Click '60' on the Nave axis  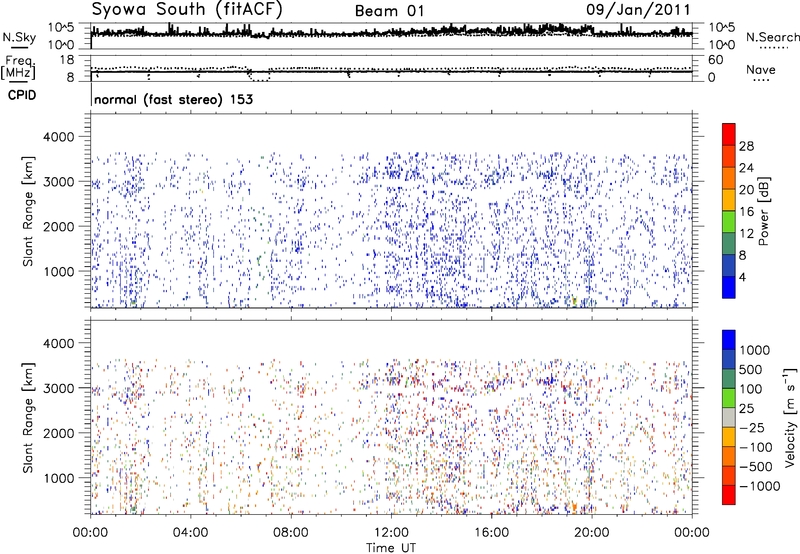[715, 60]
